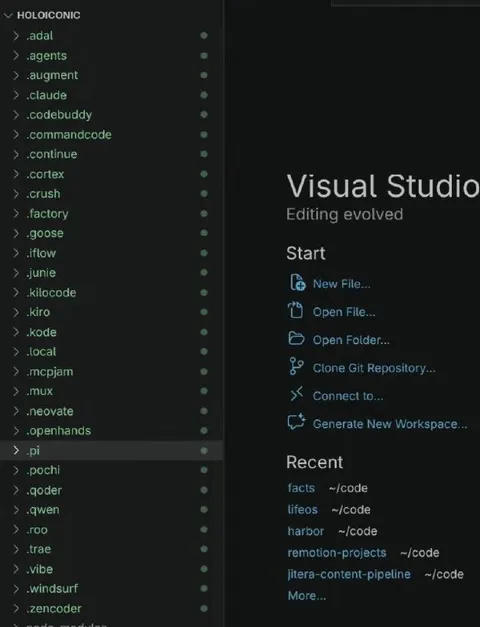The image size is (480, 627).
Task: Select the .factory folder name
Action: [x=47, y=214]
